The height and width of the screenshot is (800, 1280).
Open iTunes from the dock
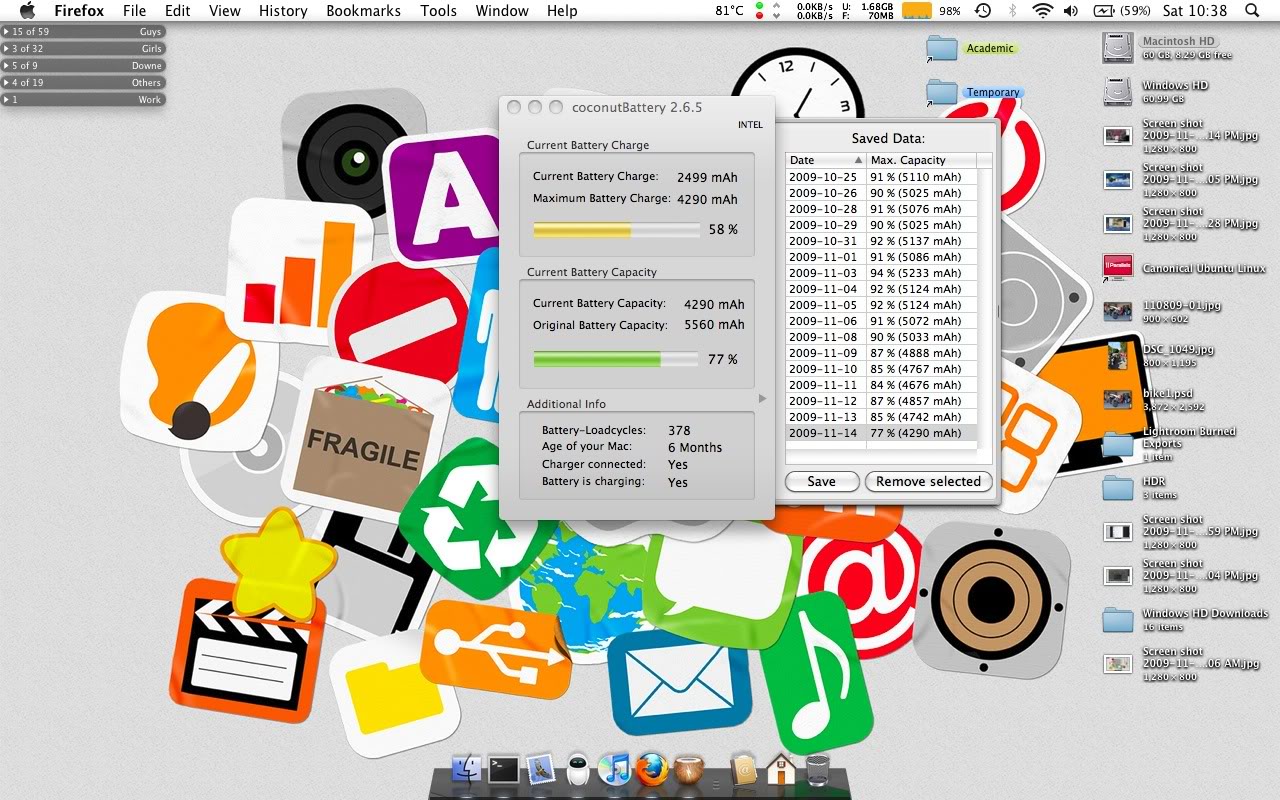click(x=614, y=769)
